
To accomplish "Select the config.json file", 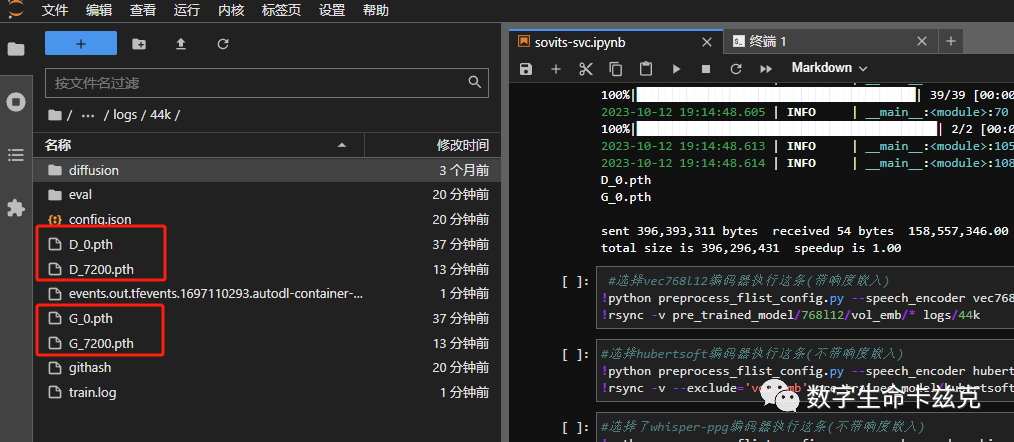I will [267, 219].
